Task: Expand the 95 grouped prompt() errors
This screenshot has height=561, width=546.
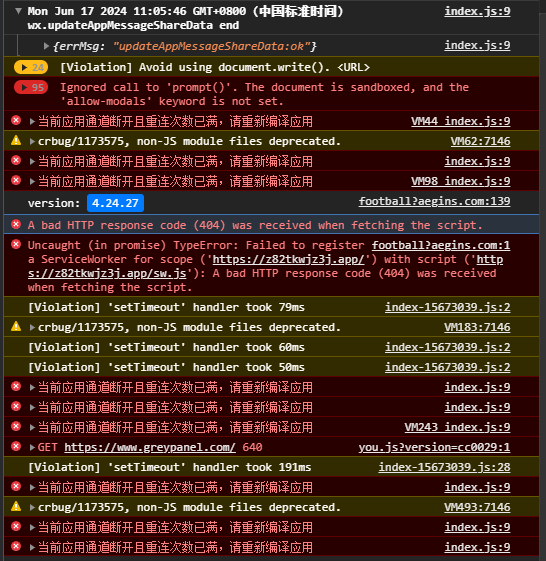Action: point(31,87)
